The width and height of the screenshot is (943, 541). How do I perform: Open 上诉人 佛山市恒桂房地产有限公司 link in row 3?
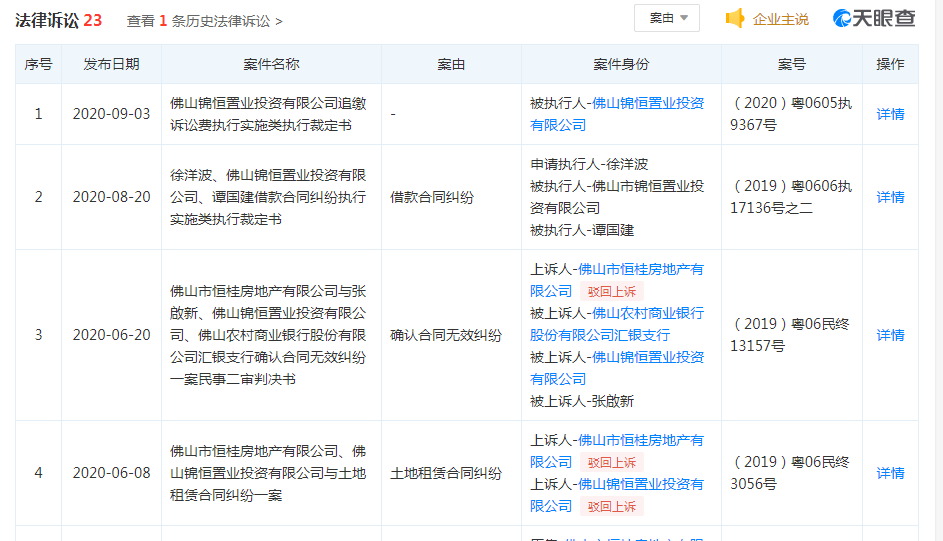[617, 280]
